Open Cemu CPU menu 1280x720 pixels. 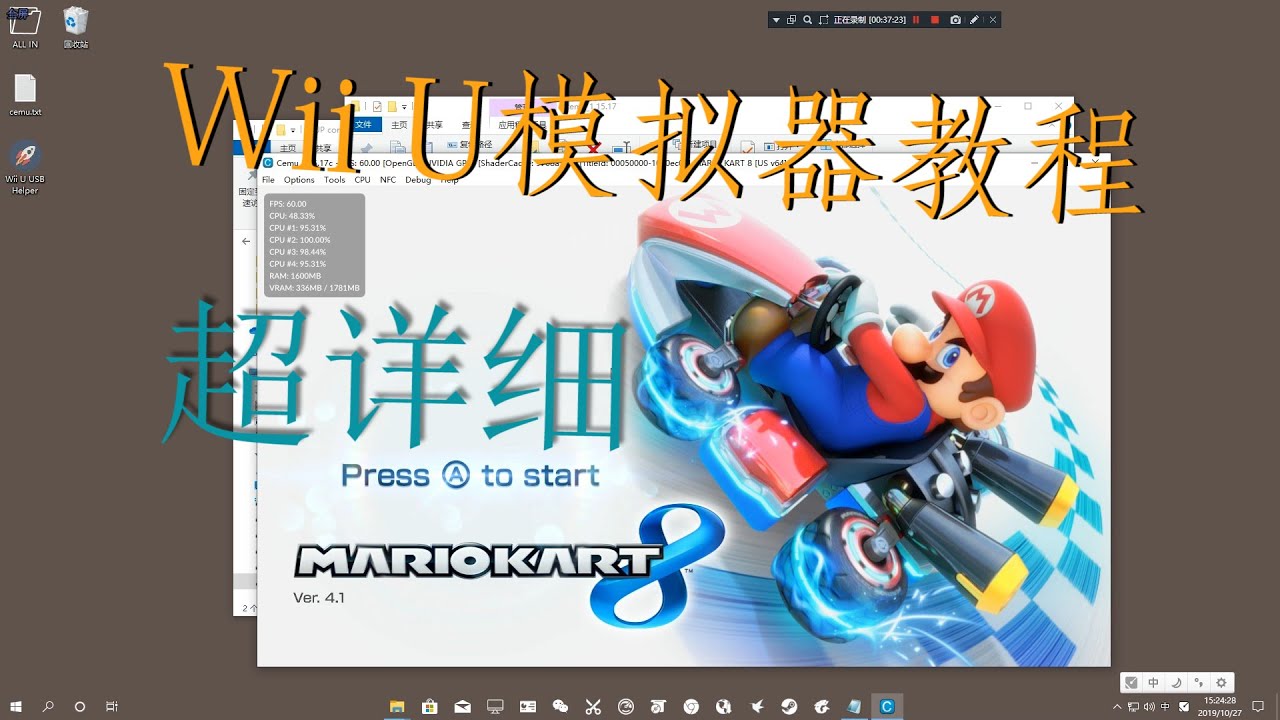point(362,180)
